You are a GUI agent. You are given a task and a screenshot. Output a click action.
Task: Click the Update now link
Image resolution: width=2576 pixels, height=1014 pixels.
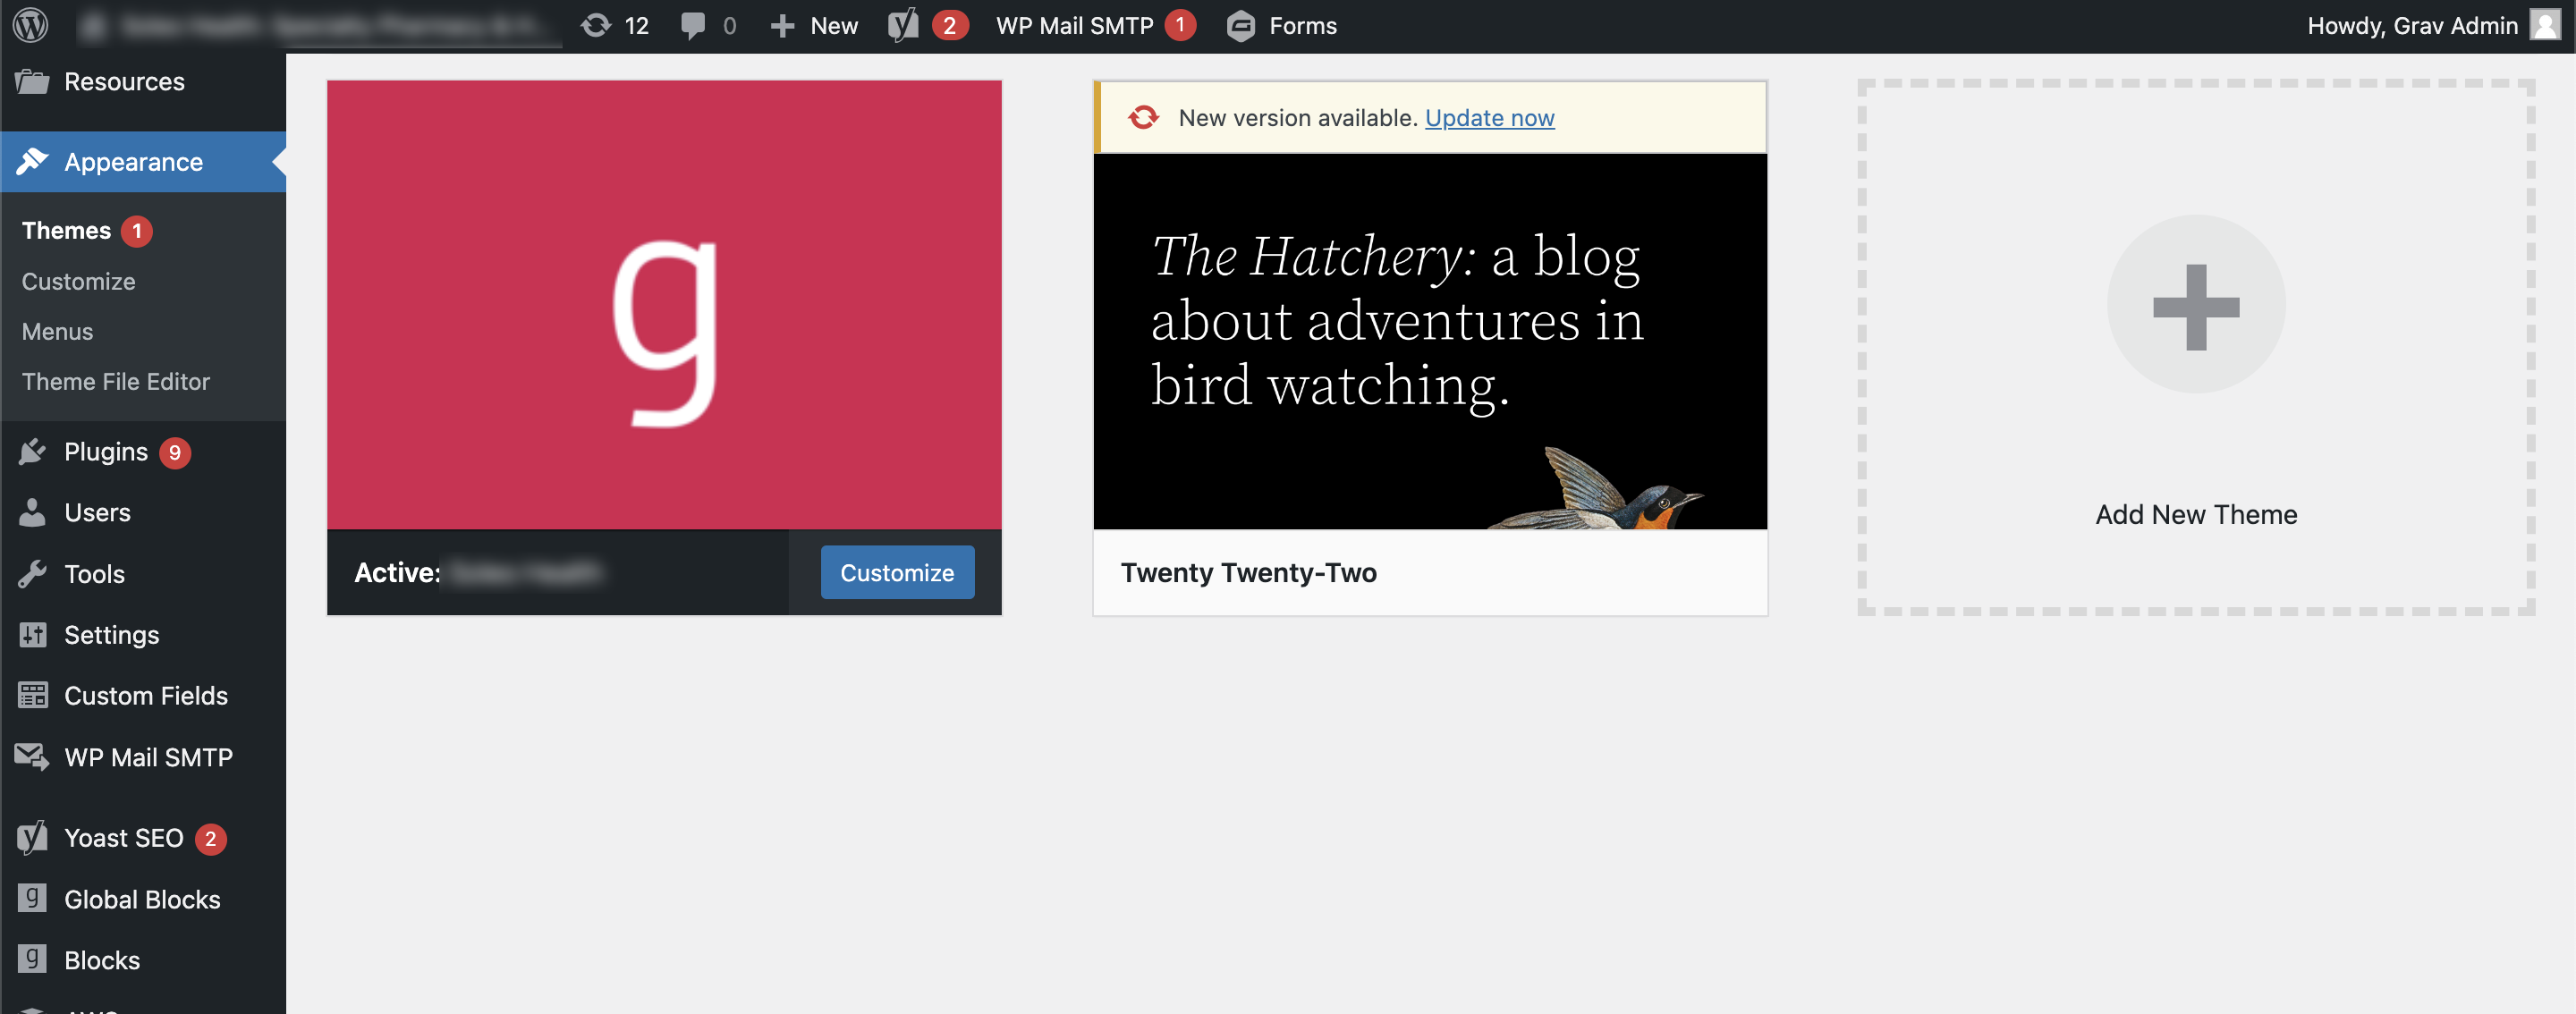pos(1489,118)
